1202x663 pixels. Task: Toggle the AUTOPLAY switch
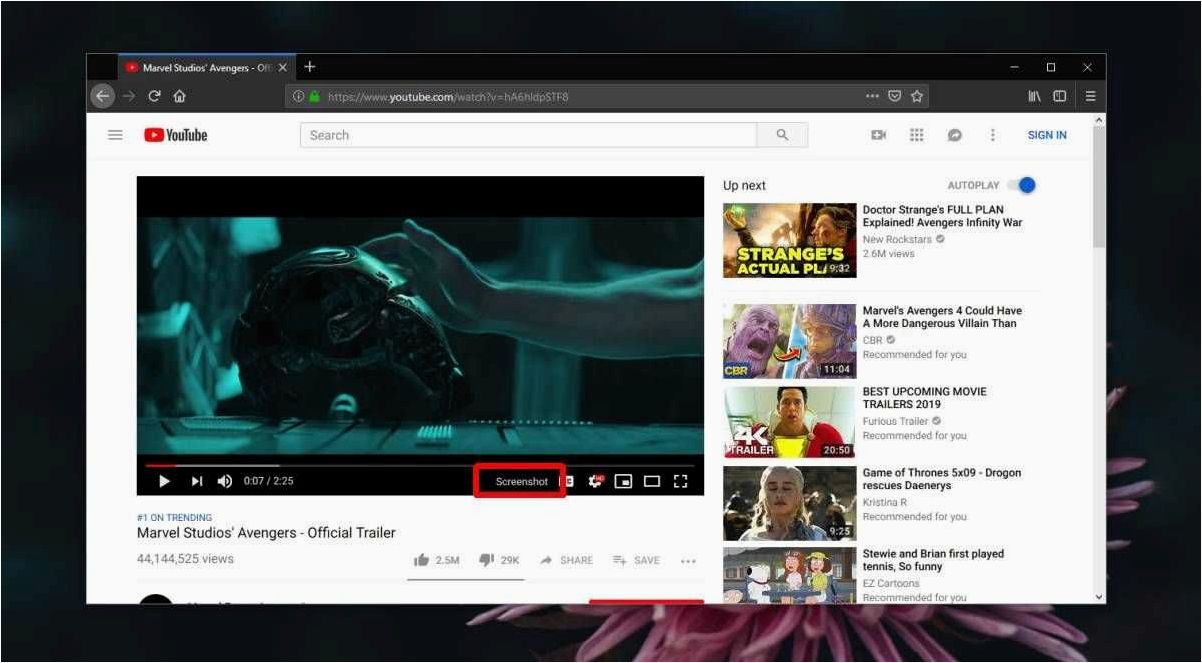point(1021,185)
